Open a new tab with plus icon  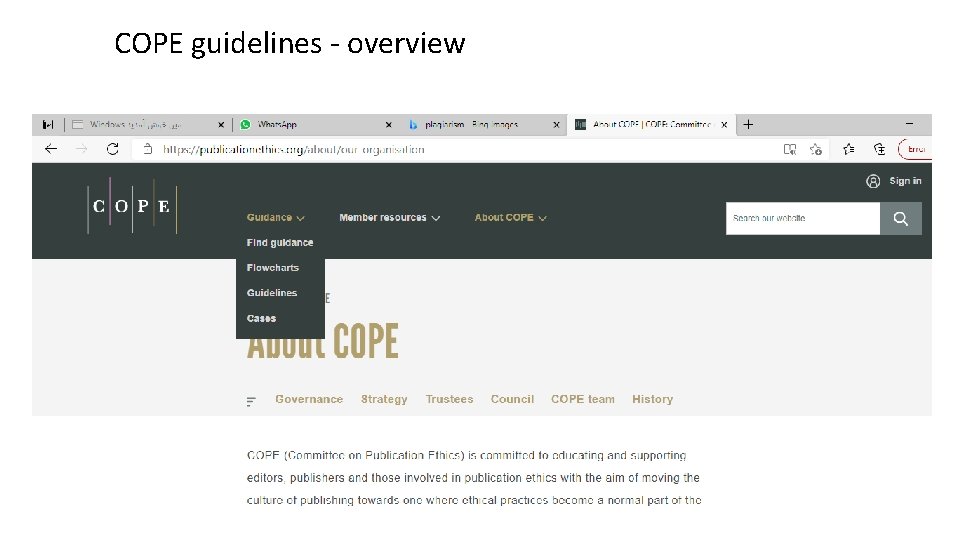coord(748,124)
